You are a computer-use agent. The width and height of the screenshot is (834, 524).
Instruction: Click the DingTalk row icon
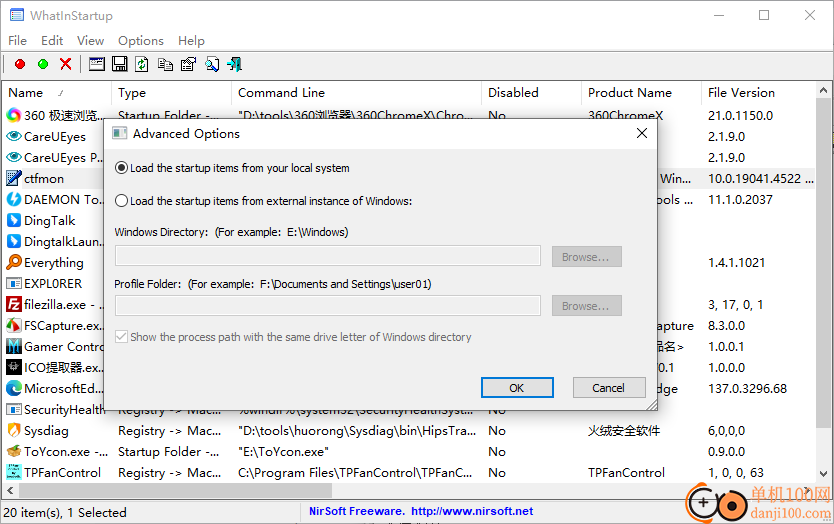pos(14,220)
